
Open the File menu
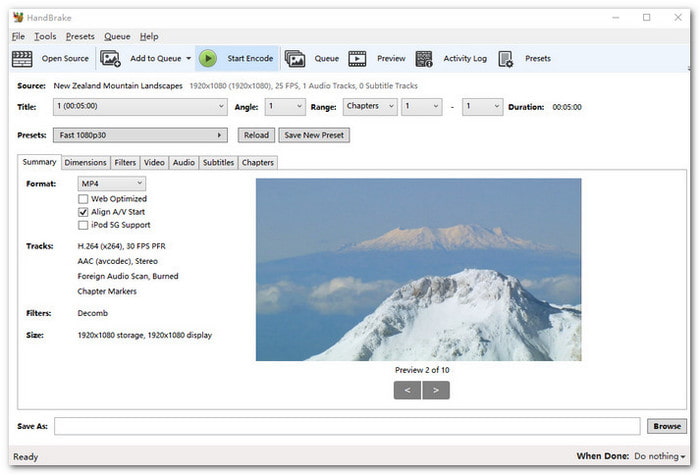tap(18, 37)
